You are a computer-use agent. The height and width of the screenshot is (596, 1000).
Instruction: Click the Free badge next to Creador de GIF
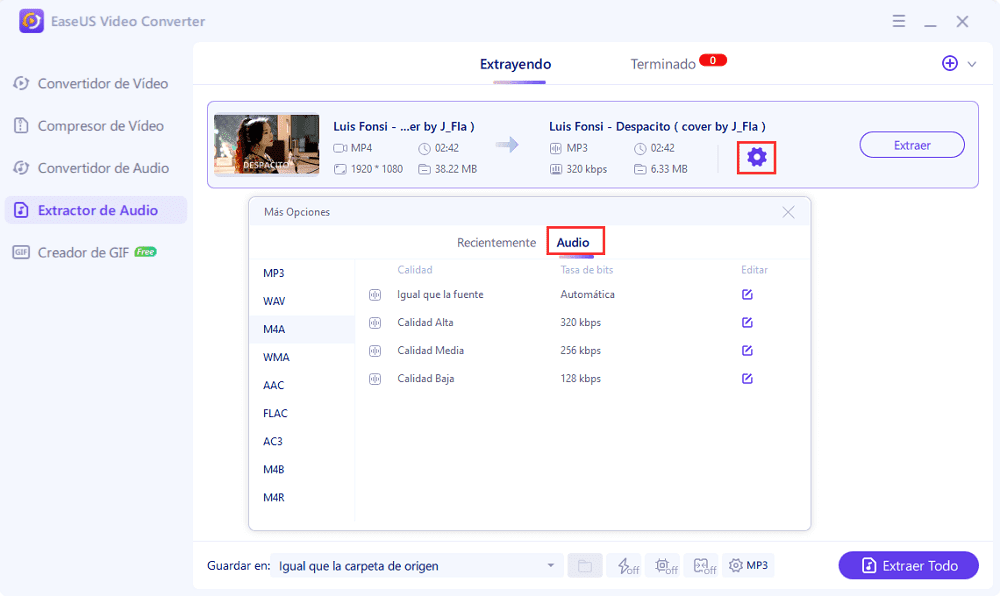145,252
